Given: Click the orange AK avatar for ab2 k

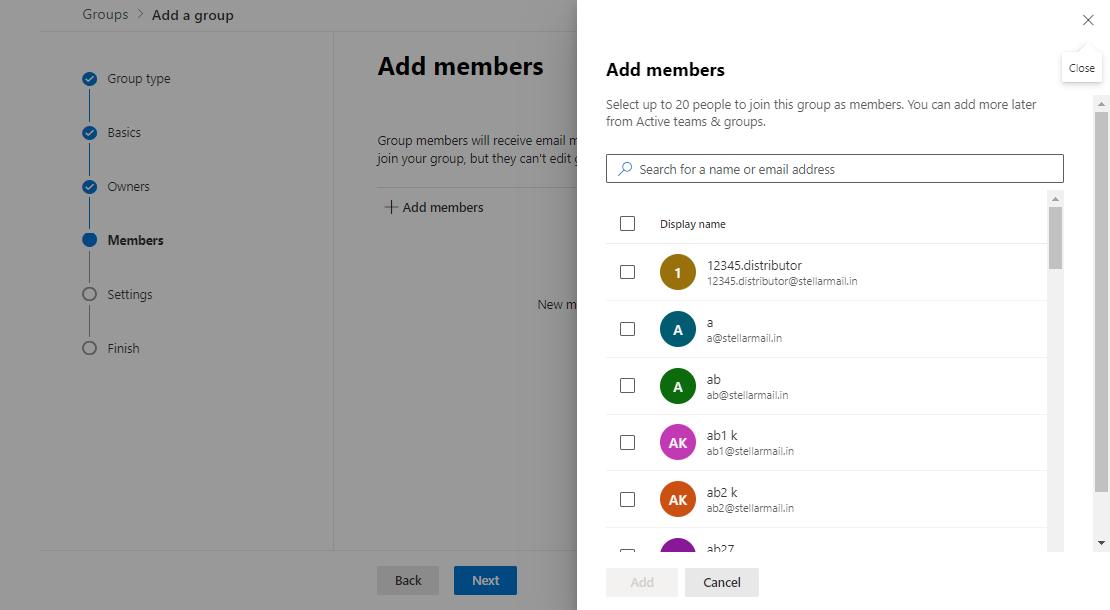Looking at the screenshot, I should click(677, 500).
